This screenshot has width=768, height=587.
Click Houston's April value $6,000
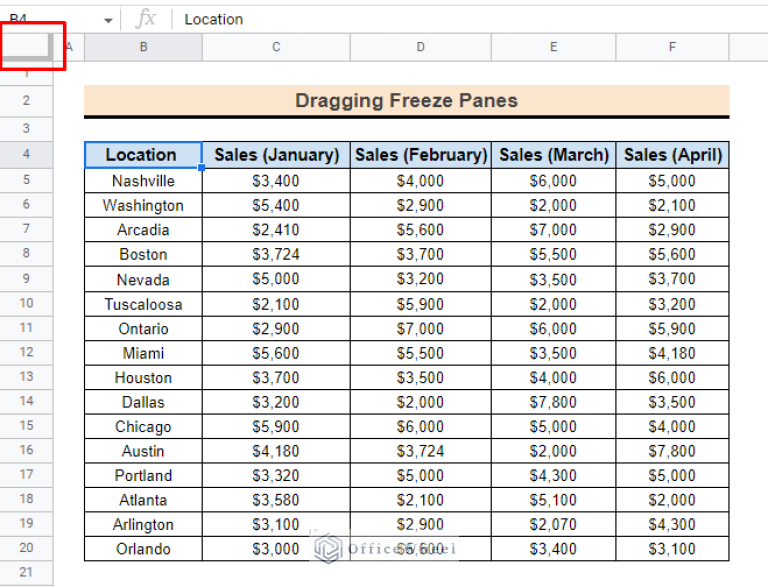pyautogui.click(x=672, y=378)
